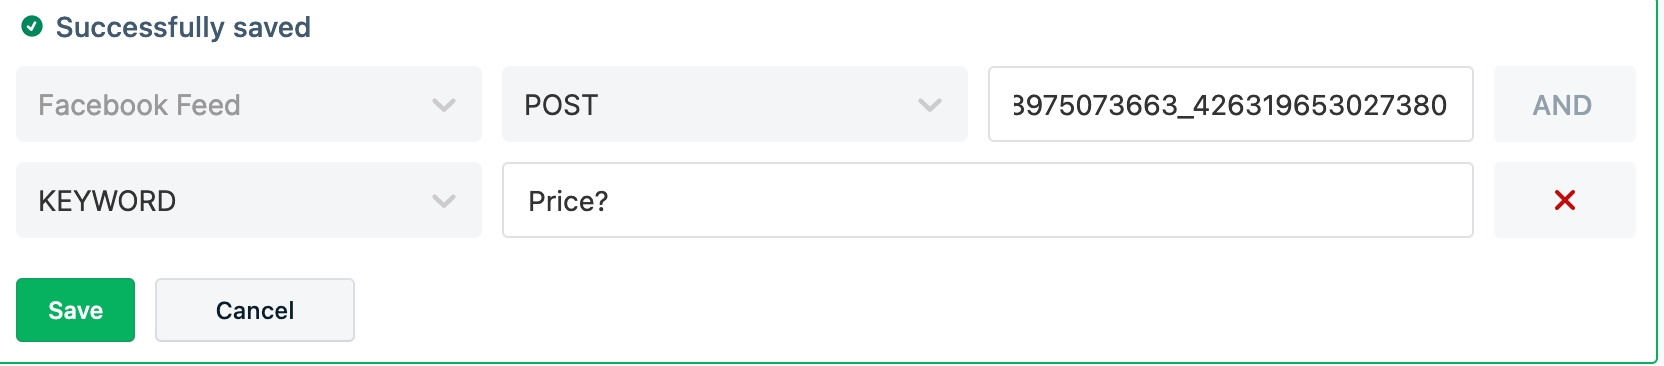This screenshot has width=1664, height=366.
Task: Focus the post ID input field
Action: (x=1231, y=104)
